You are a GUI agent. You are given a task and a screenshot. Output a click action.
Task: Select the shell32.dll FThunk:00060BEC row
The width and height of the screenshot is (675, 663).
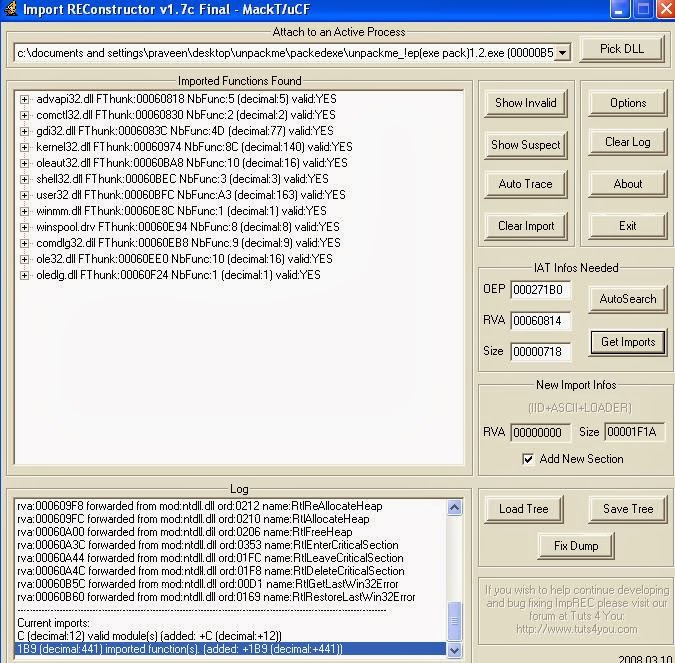pyautogui.click(x=182, y=179)
